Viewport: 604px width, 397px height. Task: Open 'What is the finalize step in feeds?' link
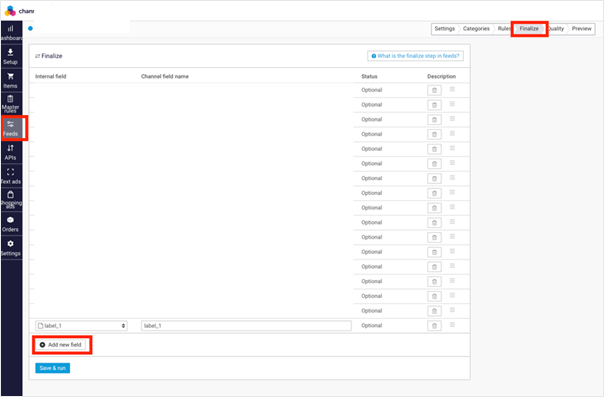(415, 56)
